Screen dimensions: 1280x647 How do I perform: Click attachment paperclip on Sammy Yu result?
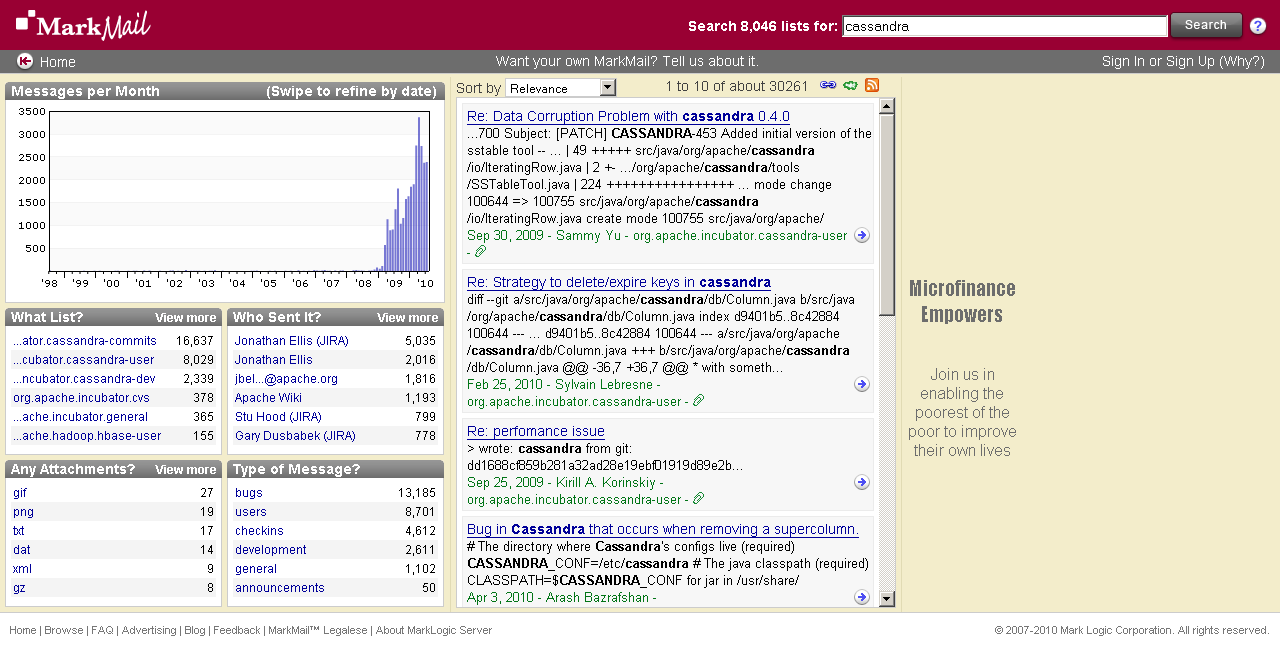pyautogui.click(x=480, y=252)
